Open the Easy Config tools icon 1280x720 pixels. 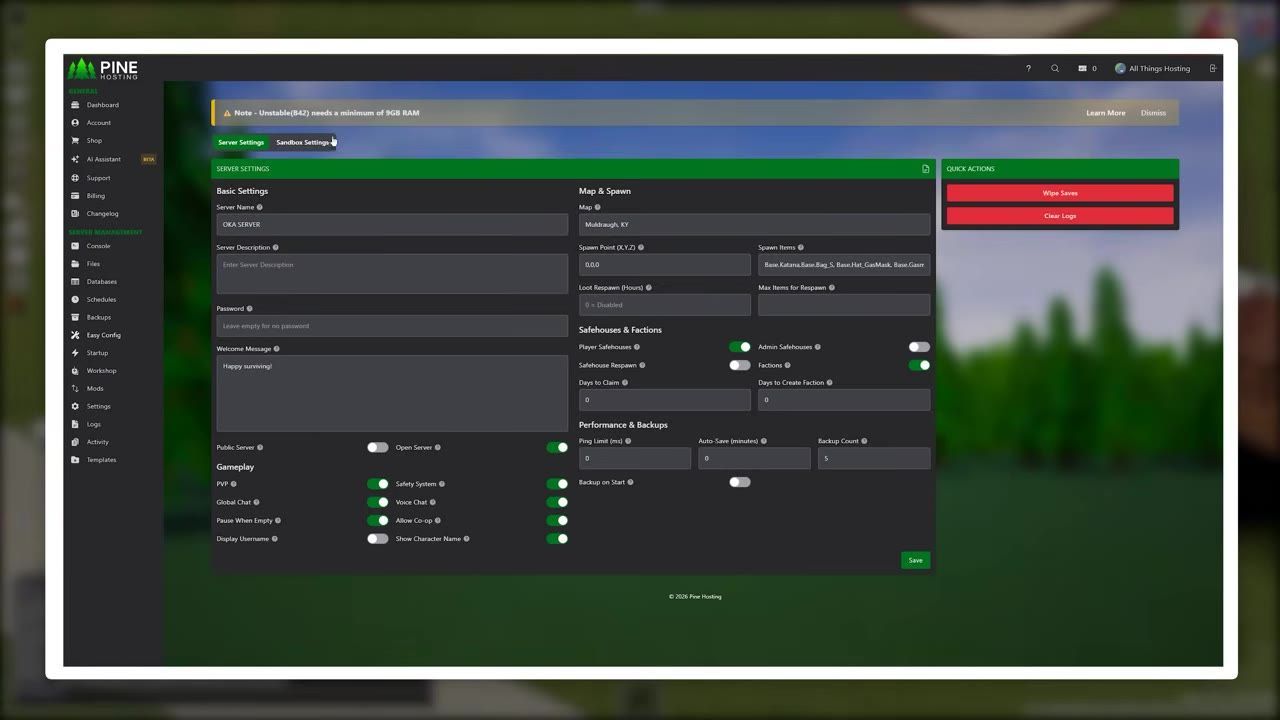(x=75, y=335)
